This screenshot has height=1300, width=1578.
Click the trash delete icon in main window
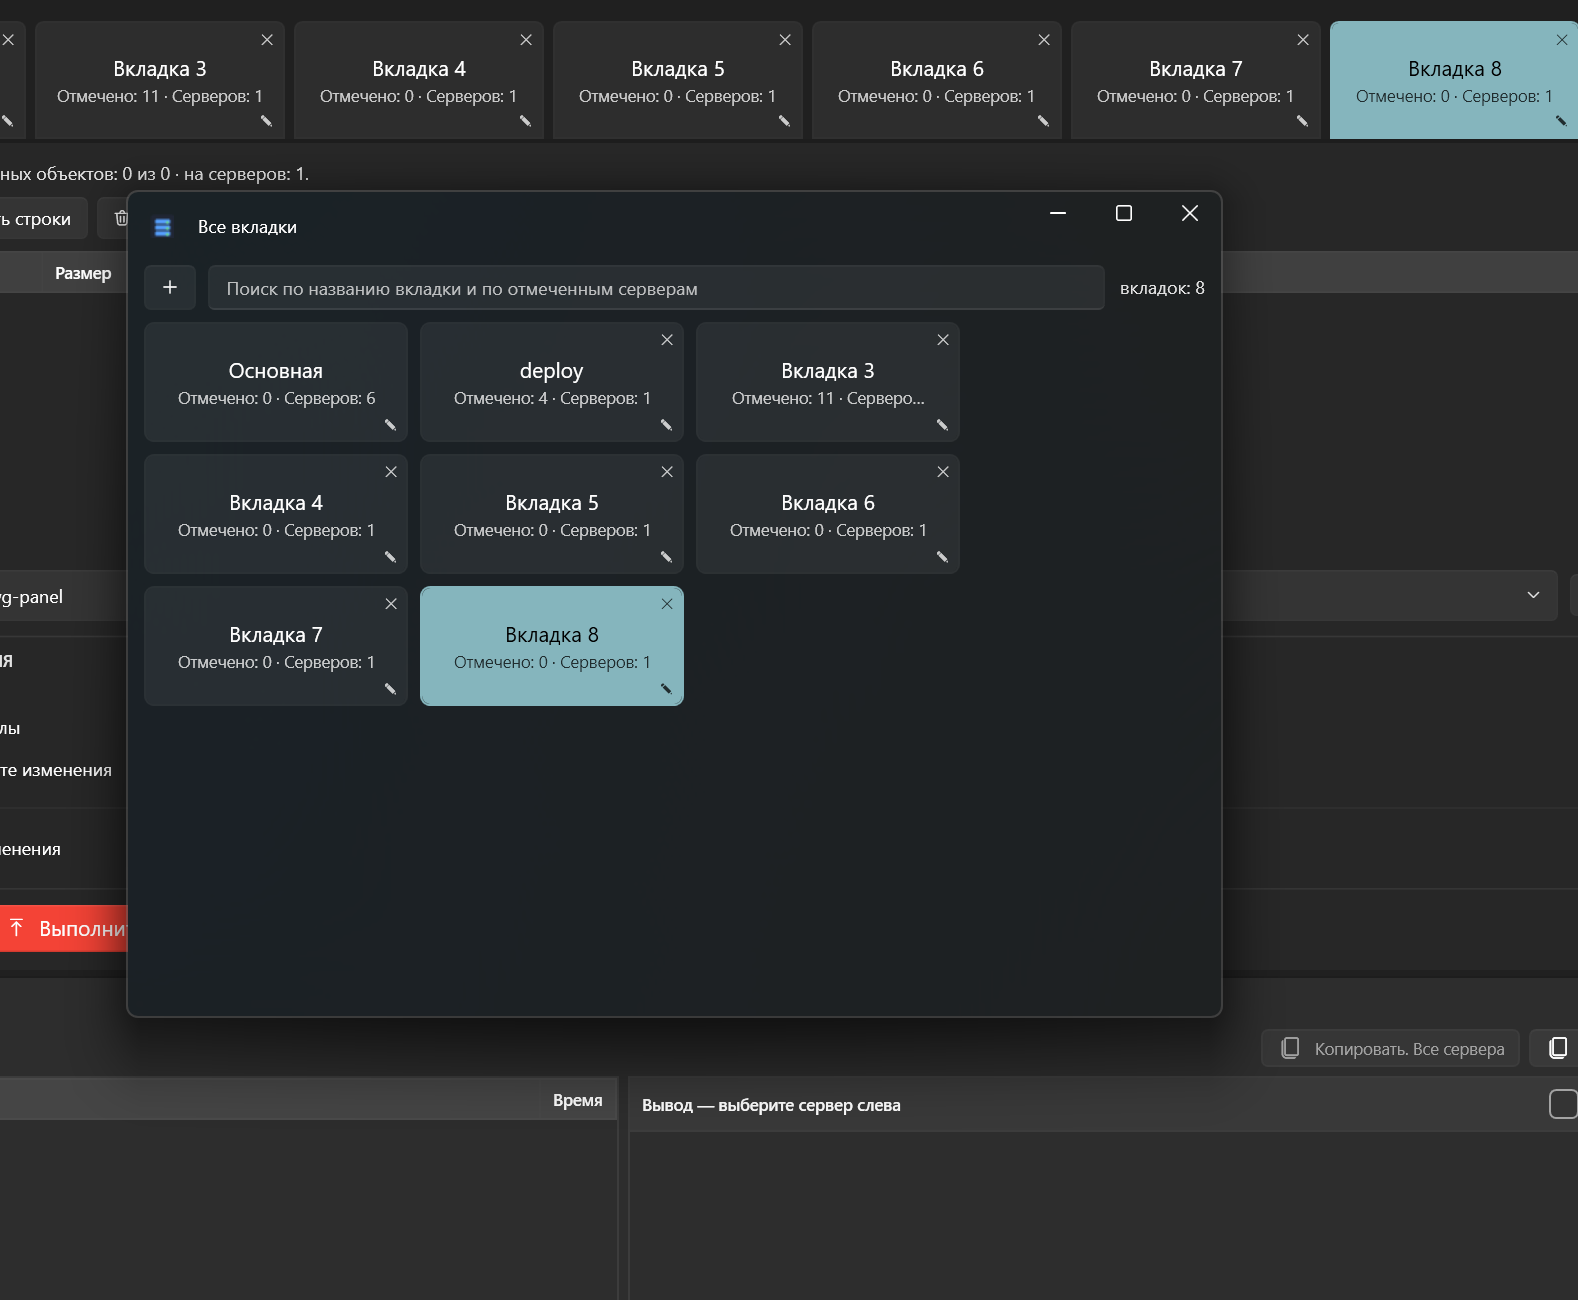pos(121,218)
